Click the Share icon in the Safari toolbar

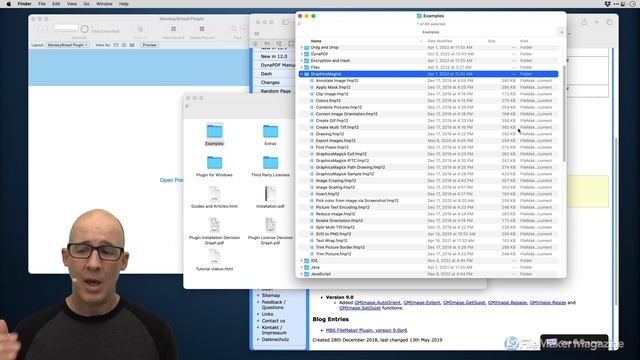point(584,22)
